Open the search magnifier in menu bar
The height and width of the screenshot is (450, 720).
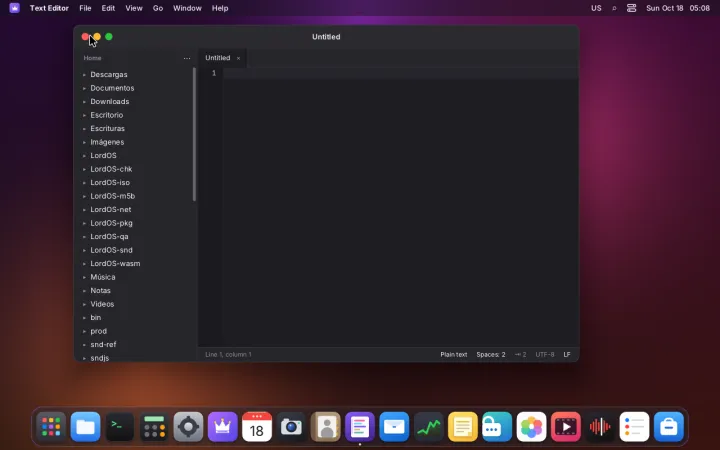(614, 8)
